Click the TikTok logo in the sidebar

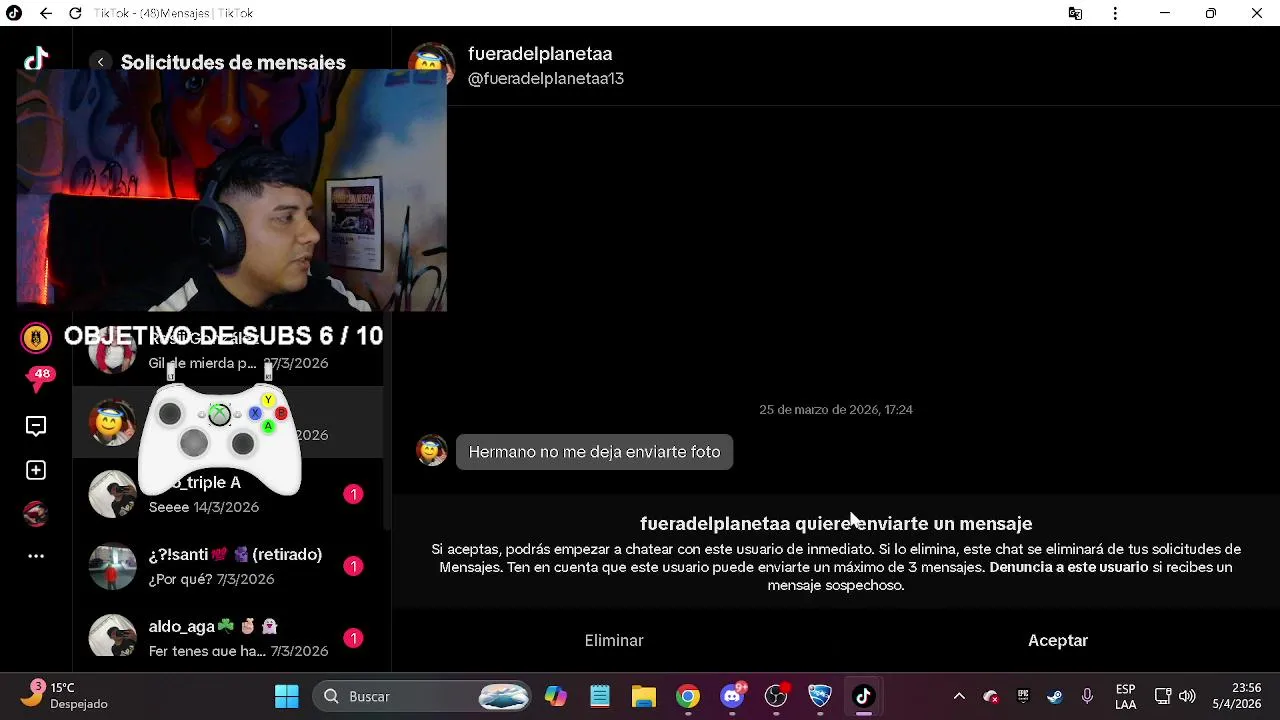[x=36, y=59]
